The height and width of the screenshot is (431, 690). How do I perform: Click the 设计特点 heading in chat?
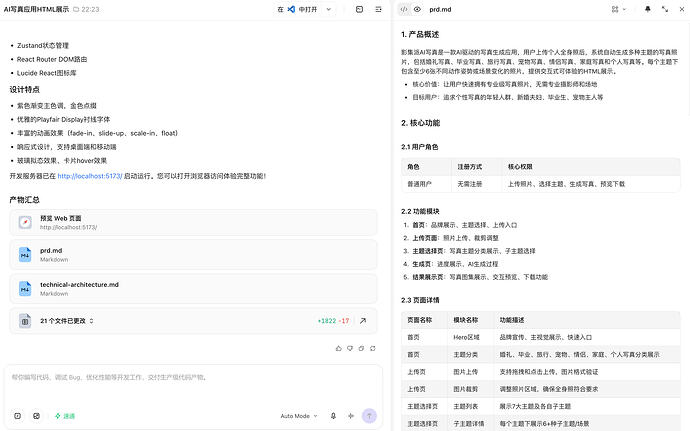point(25,89)
